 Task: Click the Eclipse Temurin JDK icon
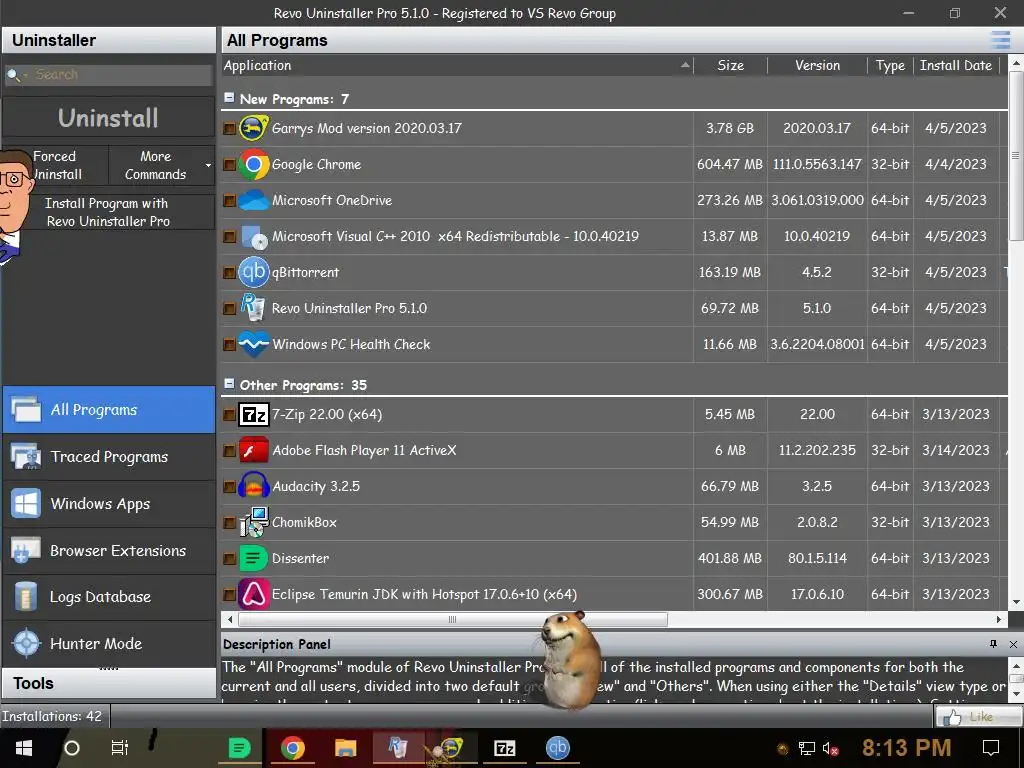(253, 594)
